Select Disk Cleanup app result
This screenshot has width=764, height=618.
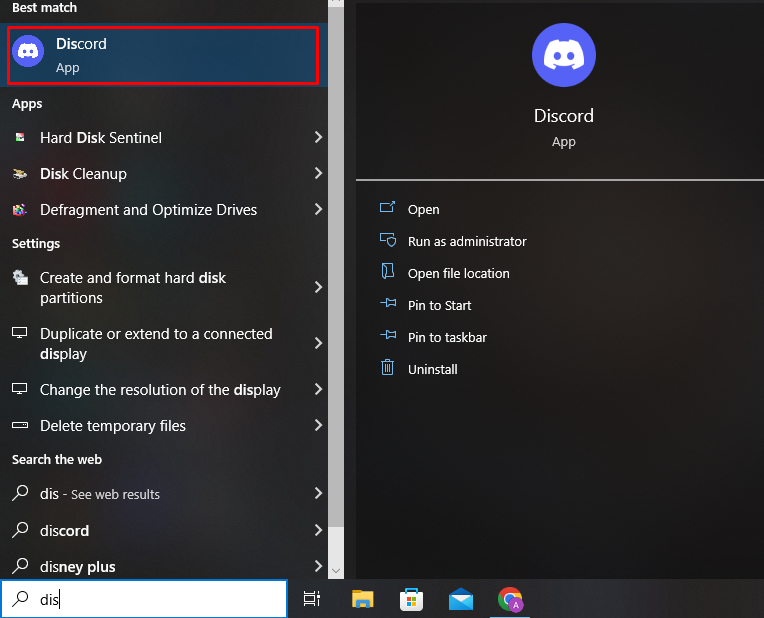tap(164, 174)
